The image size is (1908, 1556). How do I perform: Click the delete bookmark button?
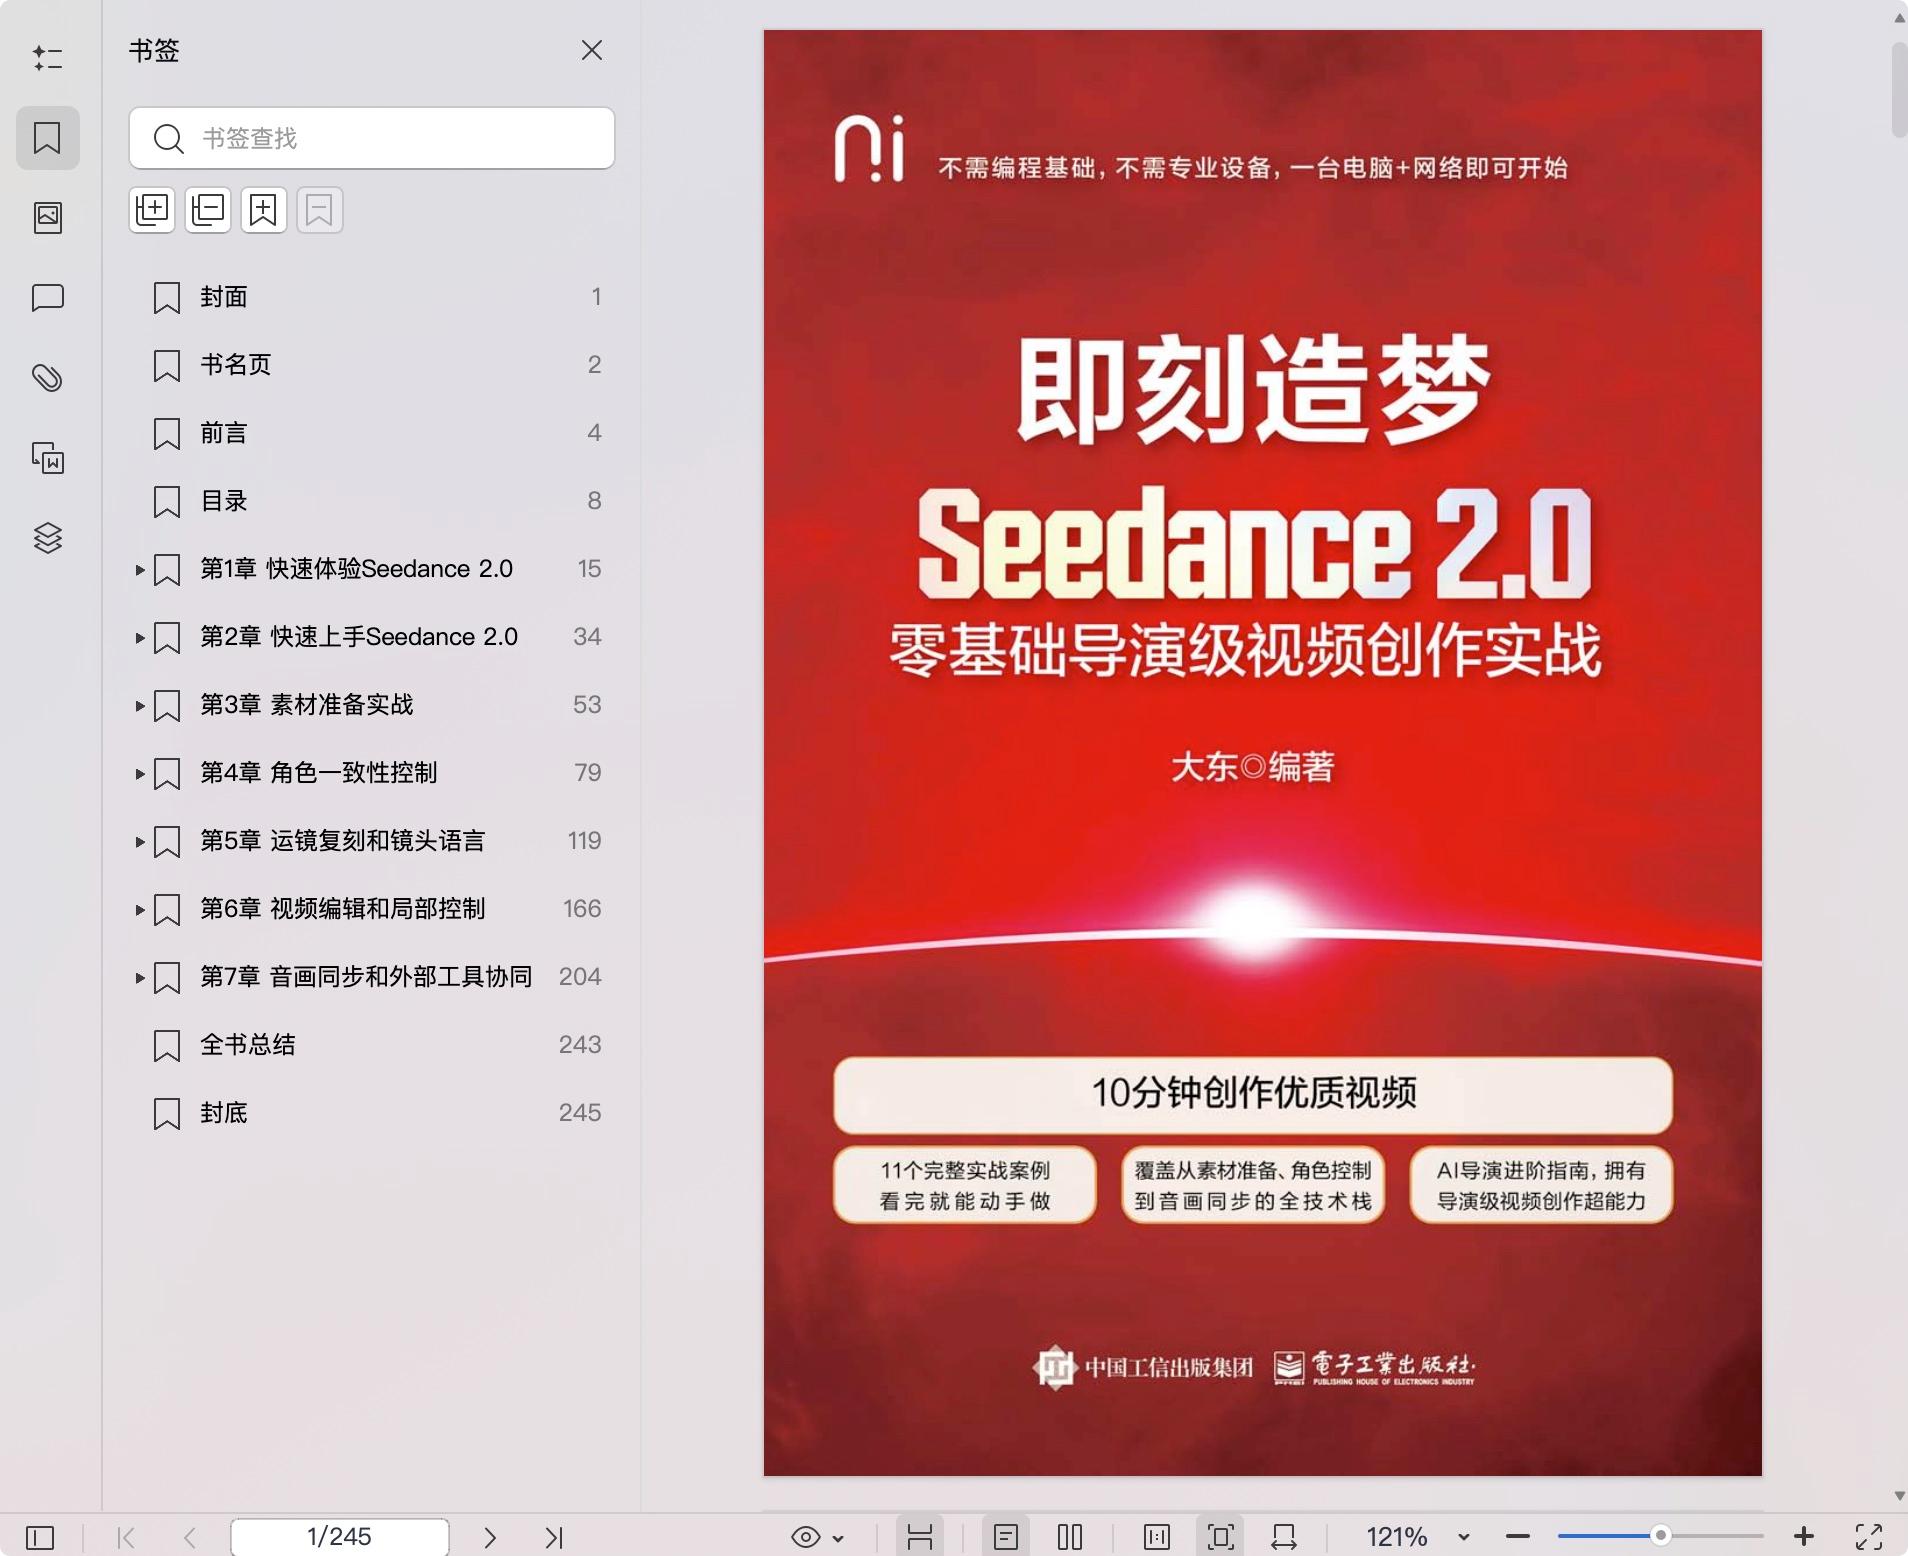[x=319, y=210]
